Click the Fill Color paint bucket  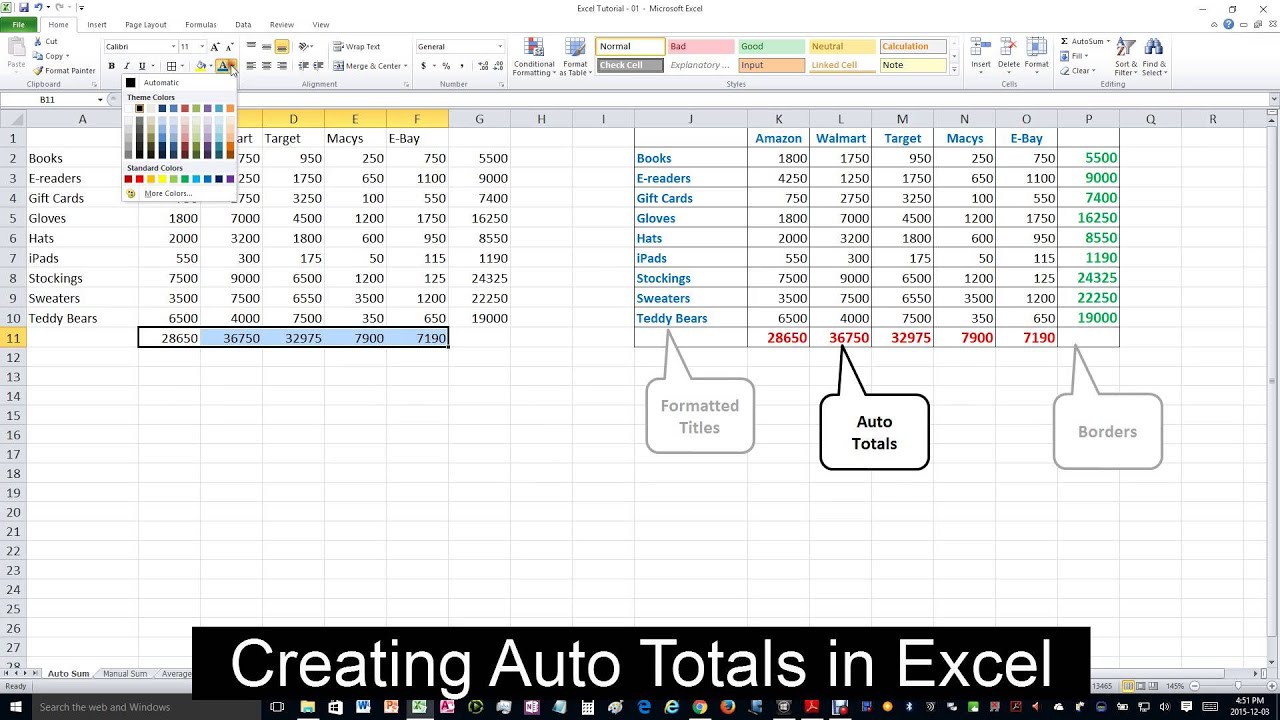coord(200,66)
